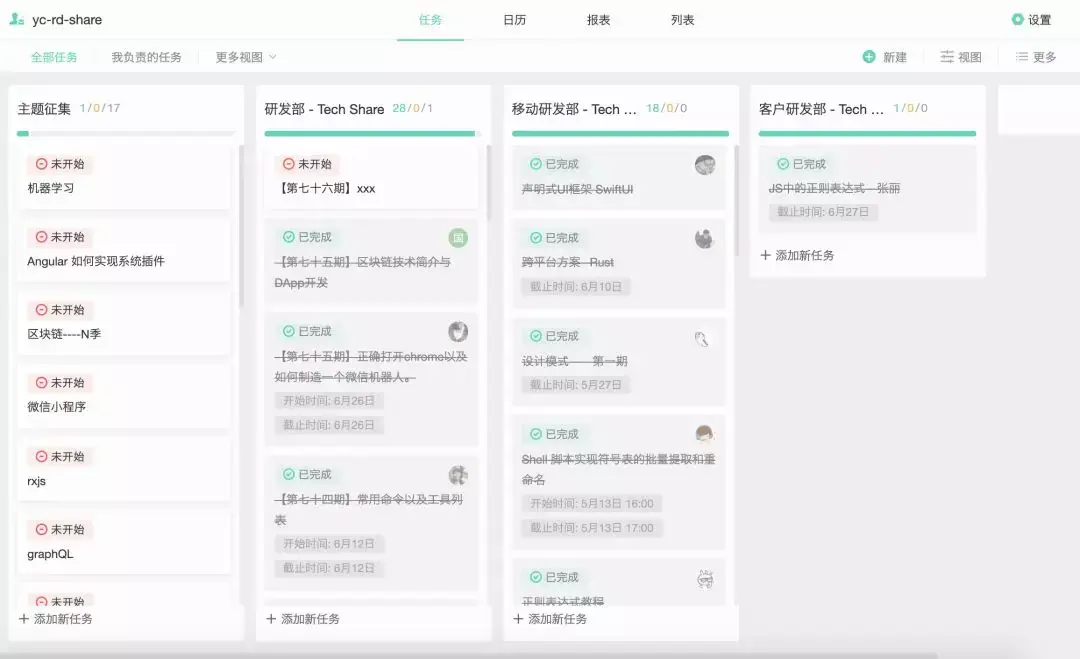Open 【第七十六期】xxx task title
This screenshot has height=659, width=1080.
(325, 188)
